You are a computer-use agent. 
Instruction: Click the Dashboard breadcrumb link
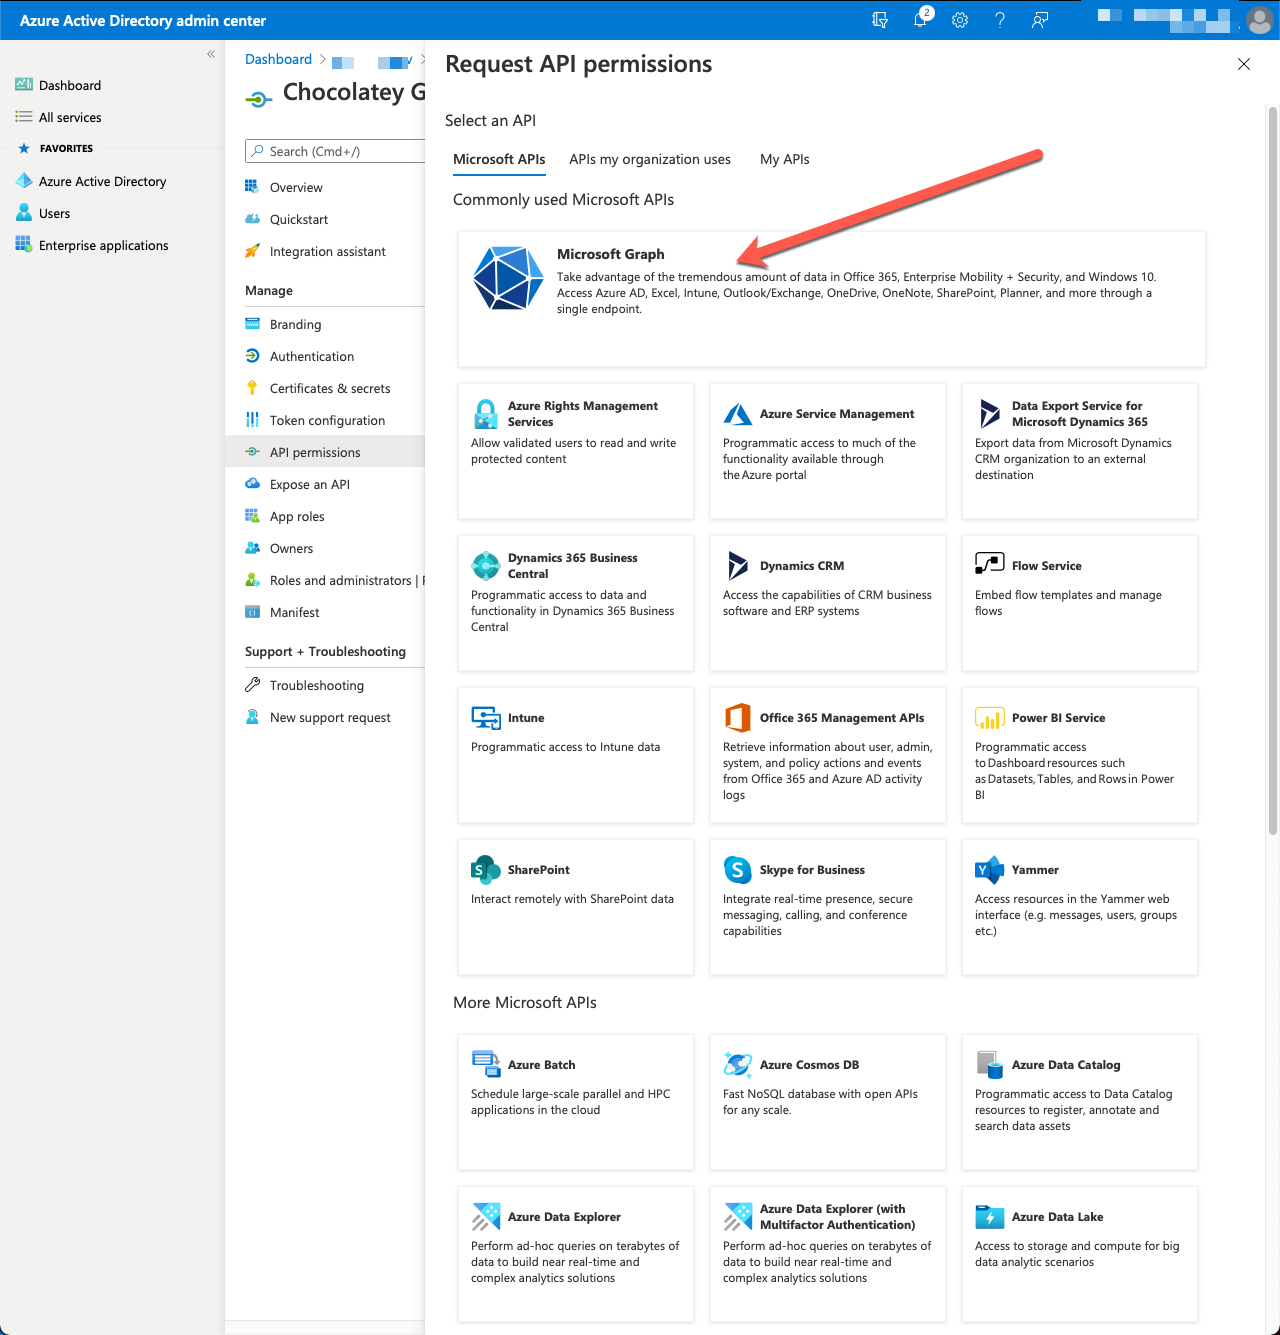pyautogui.click(x=279, y=59)
